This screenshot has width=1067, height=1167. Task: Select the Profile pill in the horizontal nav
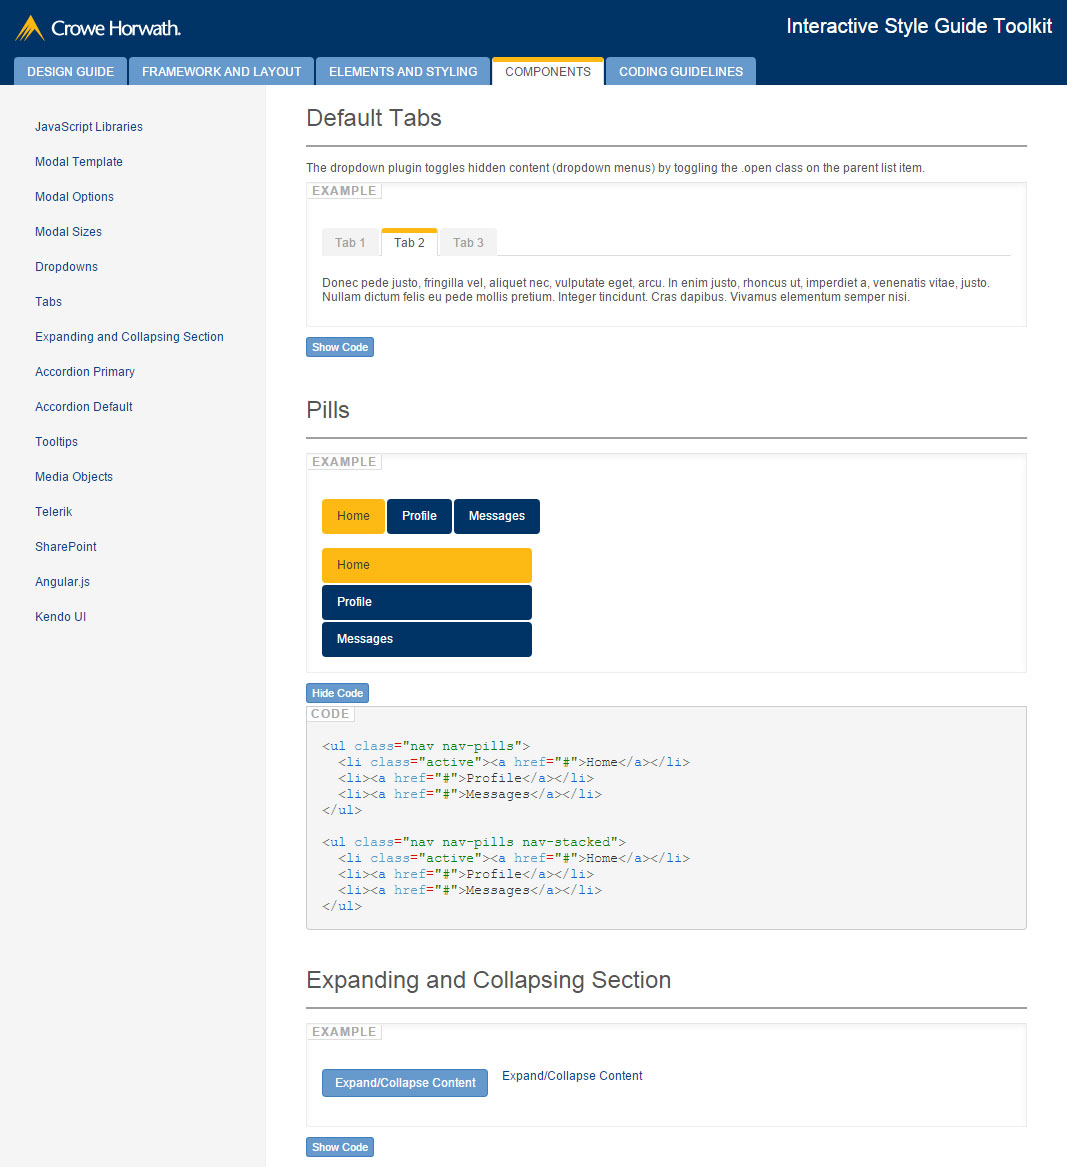click(419, 516)
